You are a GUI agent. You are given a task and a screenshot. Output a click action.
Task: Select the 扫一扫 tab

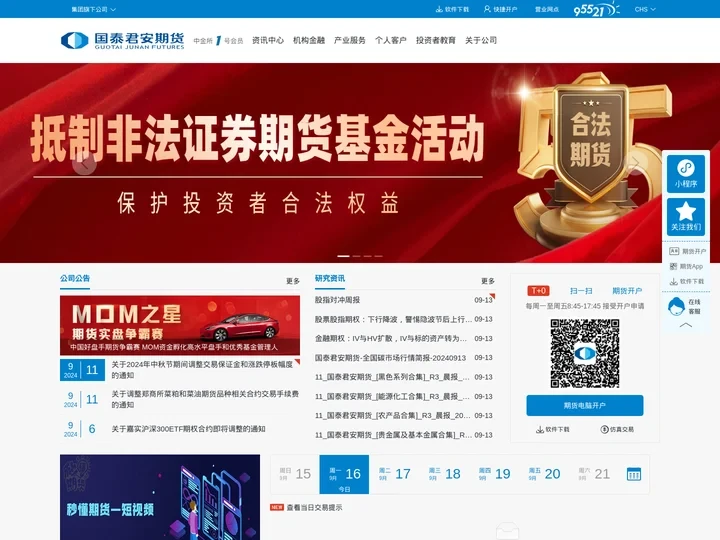581,291
